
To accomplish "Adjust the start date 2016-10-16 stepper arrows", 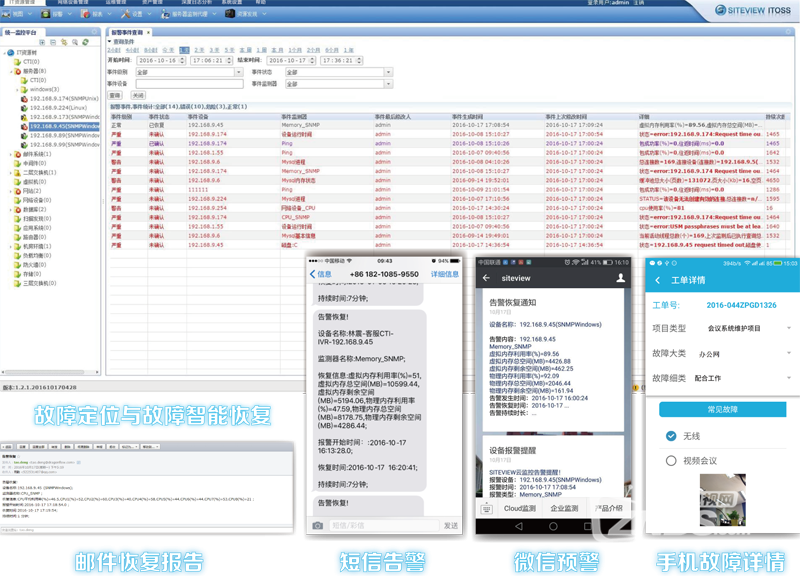I will (182, 61).
